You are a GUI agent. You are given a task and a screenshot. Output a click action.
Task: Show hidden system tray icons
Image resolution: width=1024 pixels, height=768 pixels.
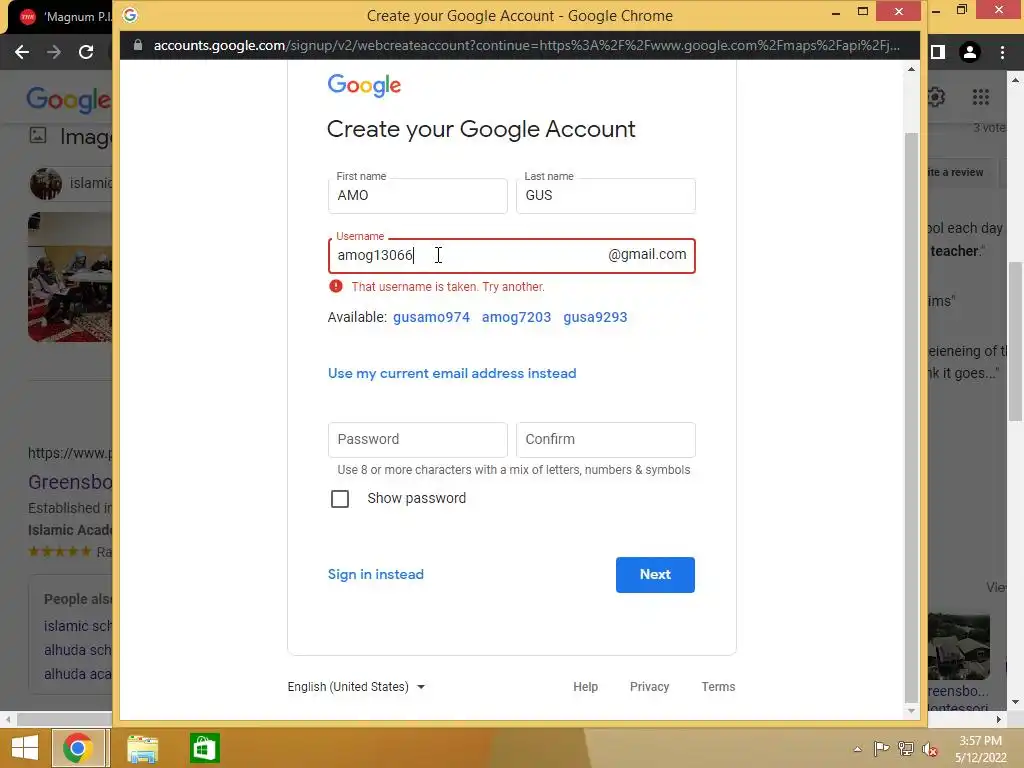tap(857, 749)
